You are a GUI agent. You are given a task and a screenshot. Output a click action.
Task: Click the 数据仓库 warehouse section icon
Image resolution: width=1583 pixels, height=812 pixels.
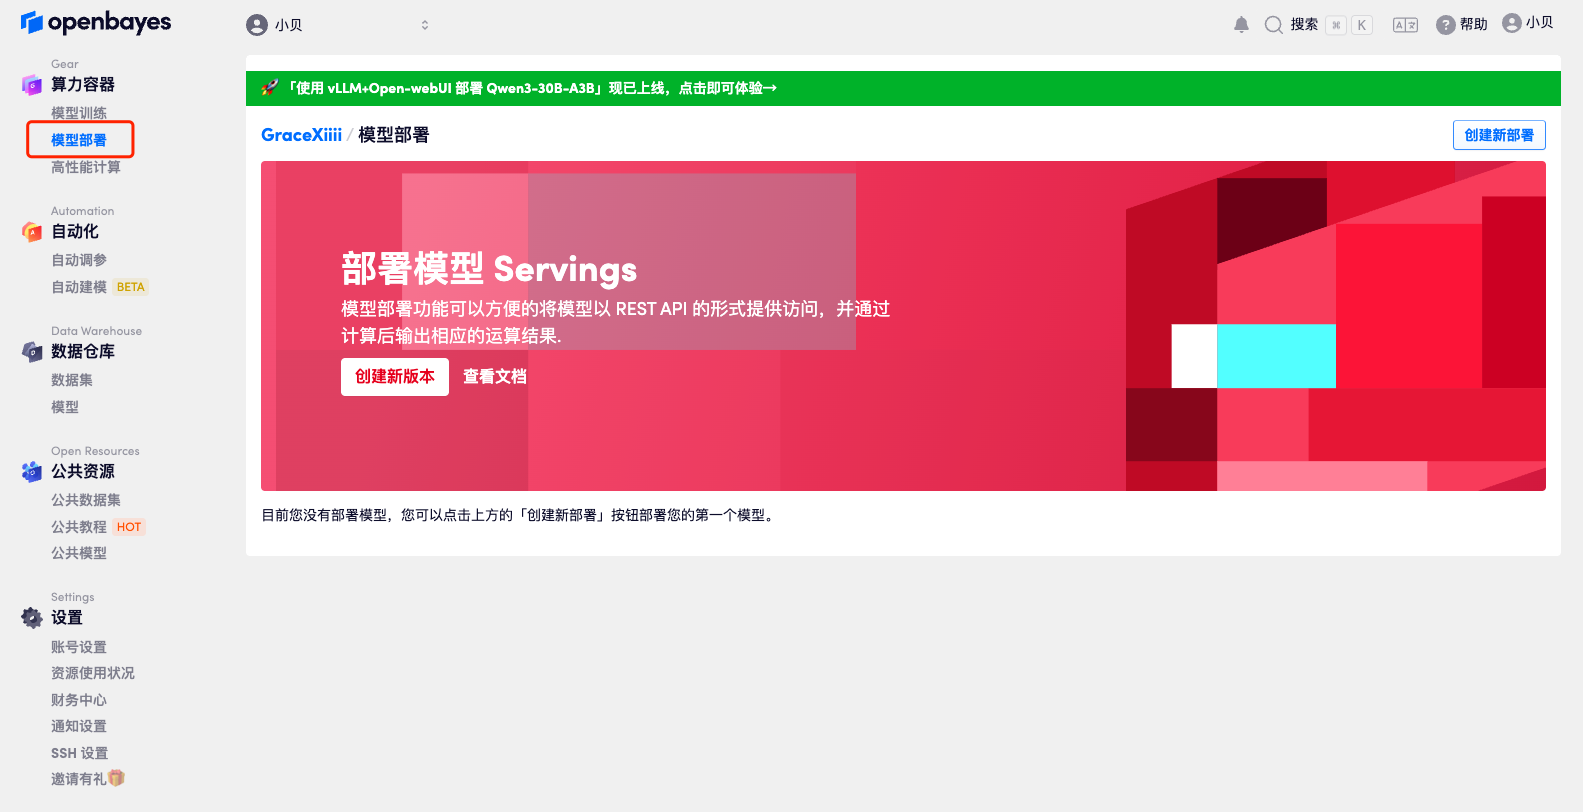32,352
